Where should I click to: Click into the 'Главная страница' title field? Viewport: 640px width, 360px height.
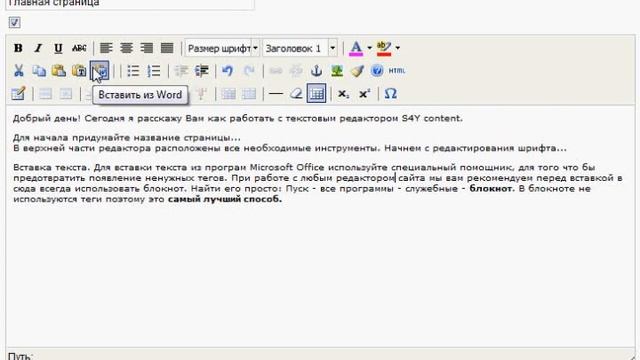pos(129,4)
